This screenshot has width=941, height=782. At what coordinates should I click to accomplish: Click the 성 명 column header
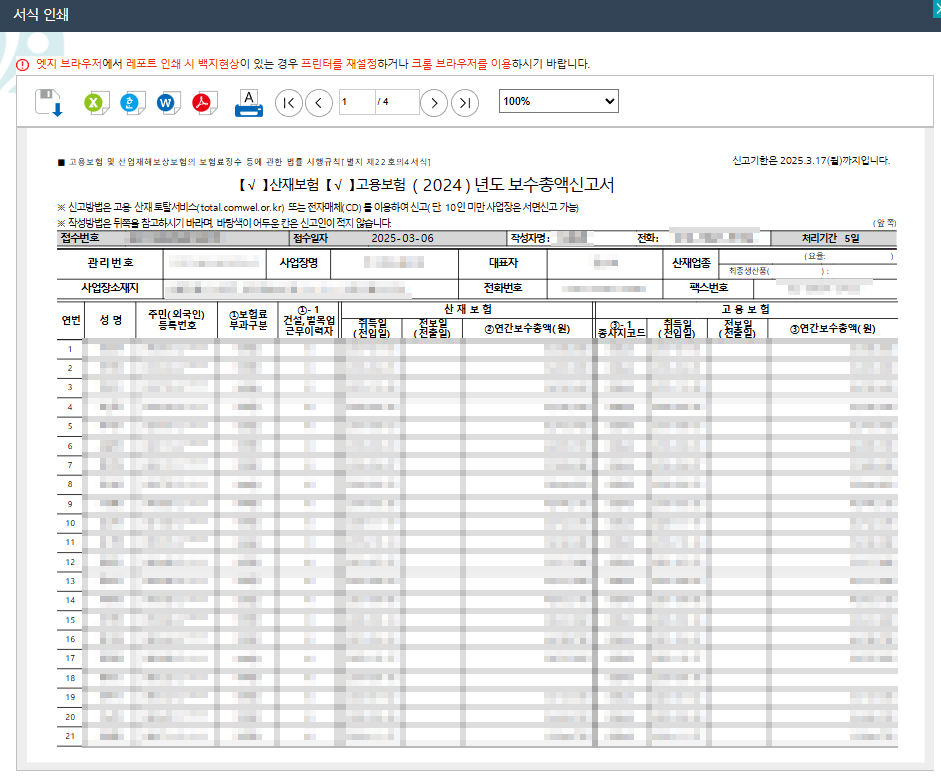pos(111,320)
